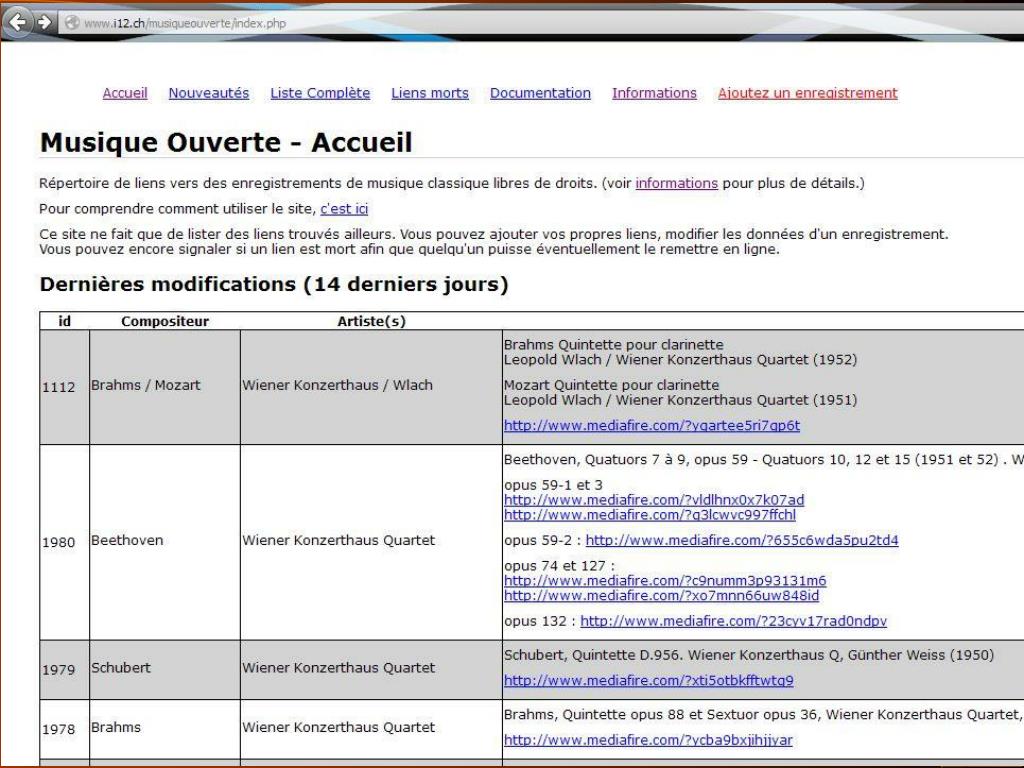1024x768 pixels.
Task: Select composer cell 'Schubert'
Action: (165, 668)
